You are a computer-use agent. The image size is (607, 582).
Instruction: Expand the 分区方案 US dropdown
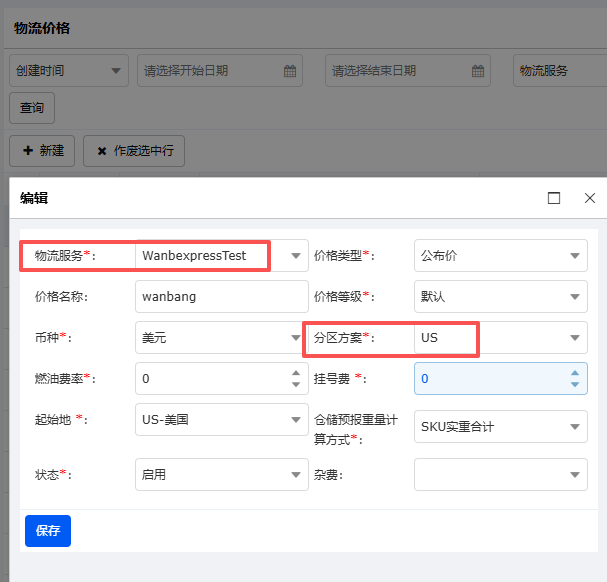pyautogui.click(x=574, y=338)
